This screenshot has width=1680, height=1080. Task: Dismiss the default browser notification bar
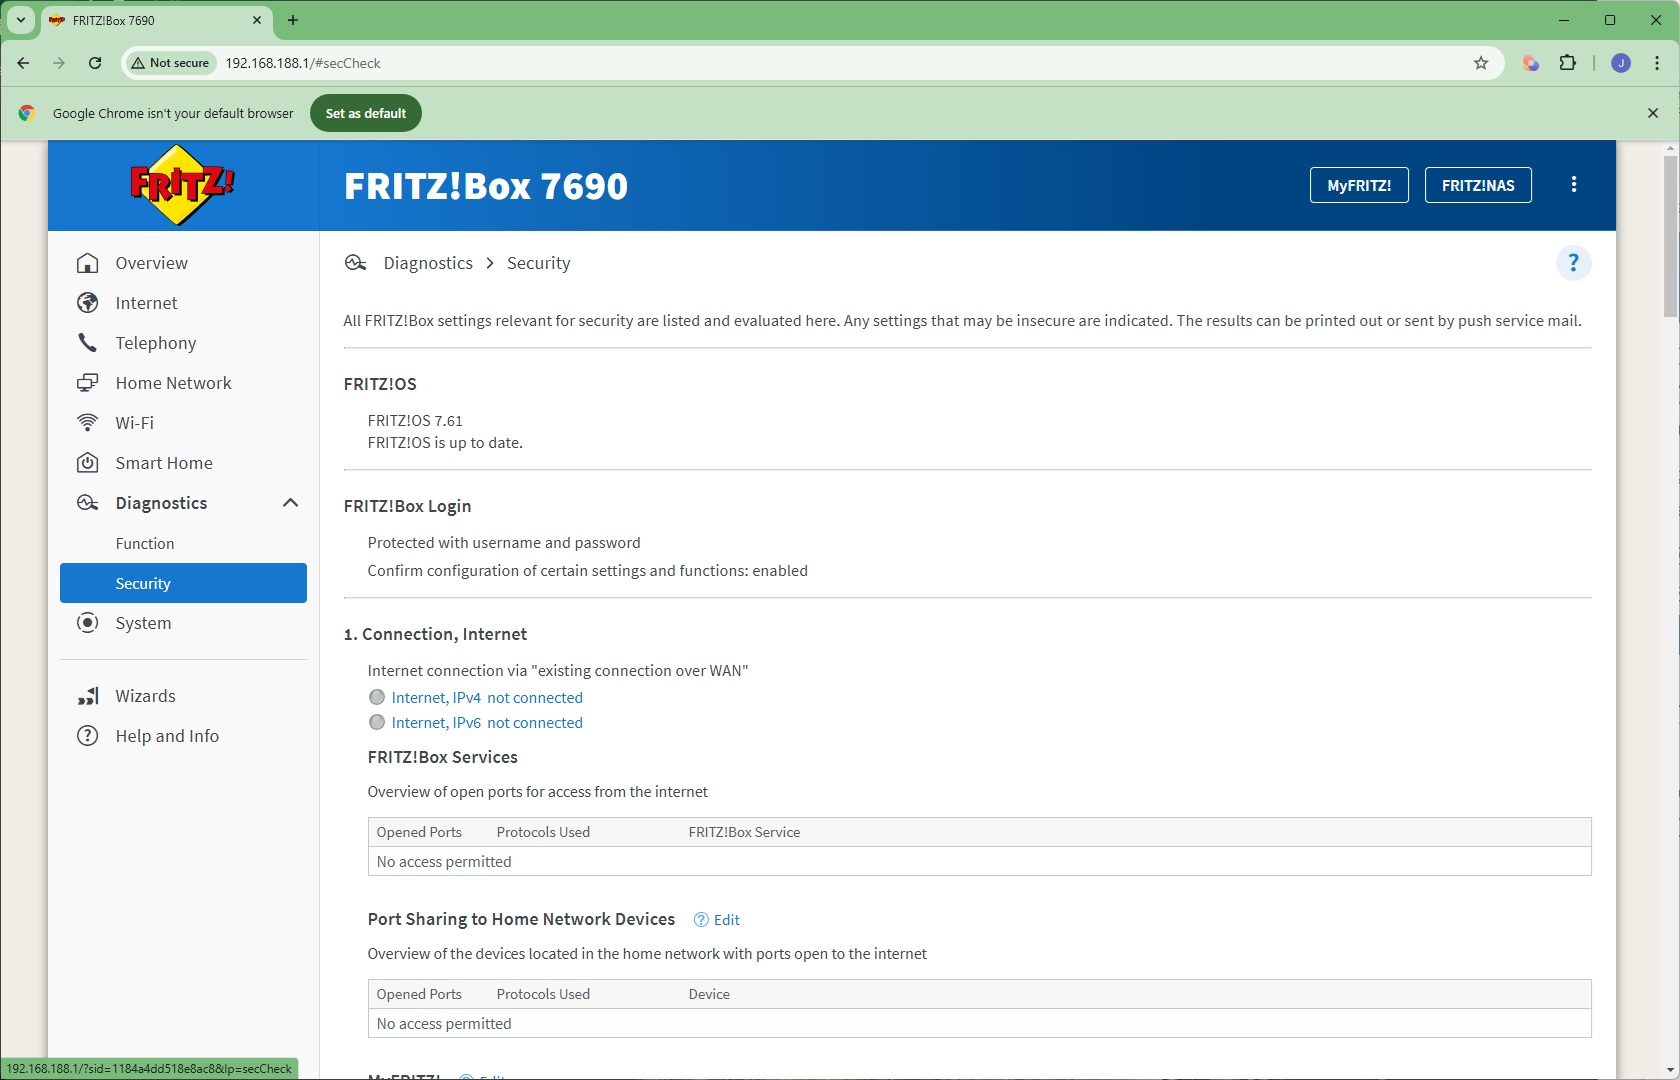(x=1653, y=113)
